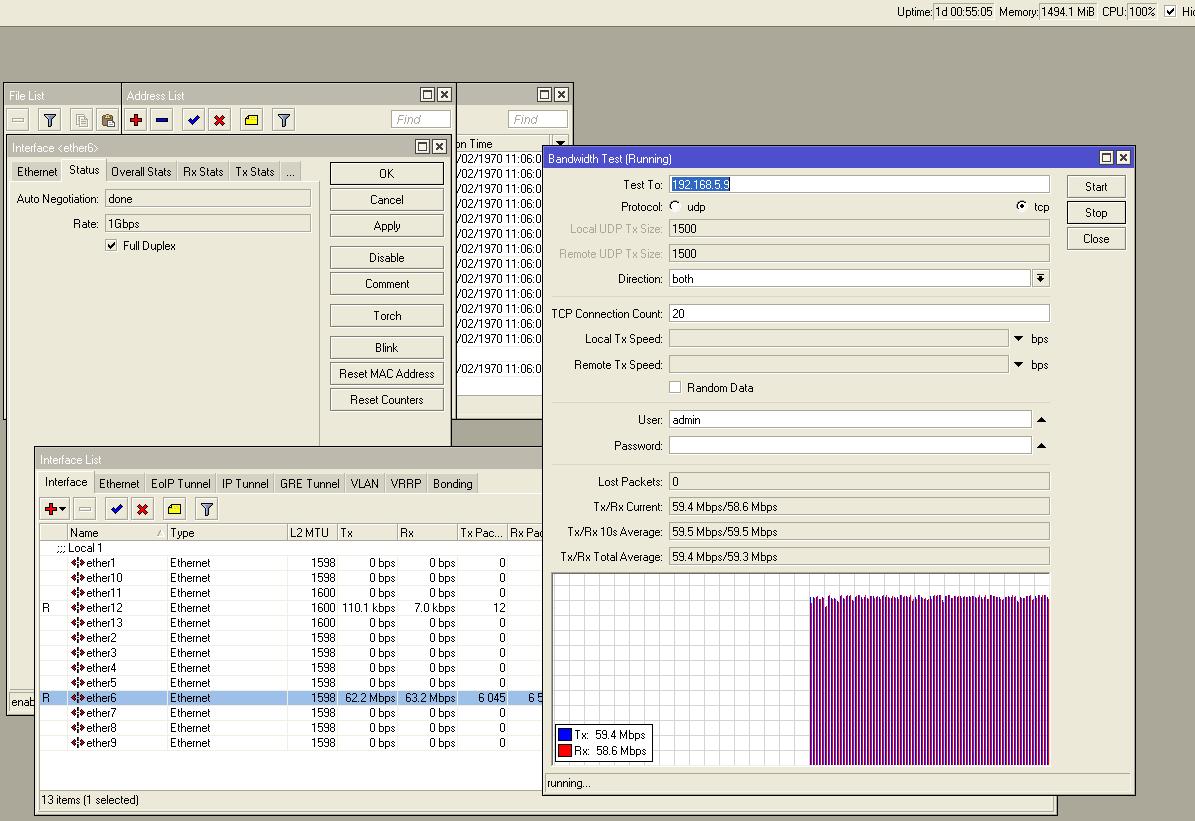Open the column dropdown beside the Time header

point(560,143)
